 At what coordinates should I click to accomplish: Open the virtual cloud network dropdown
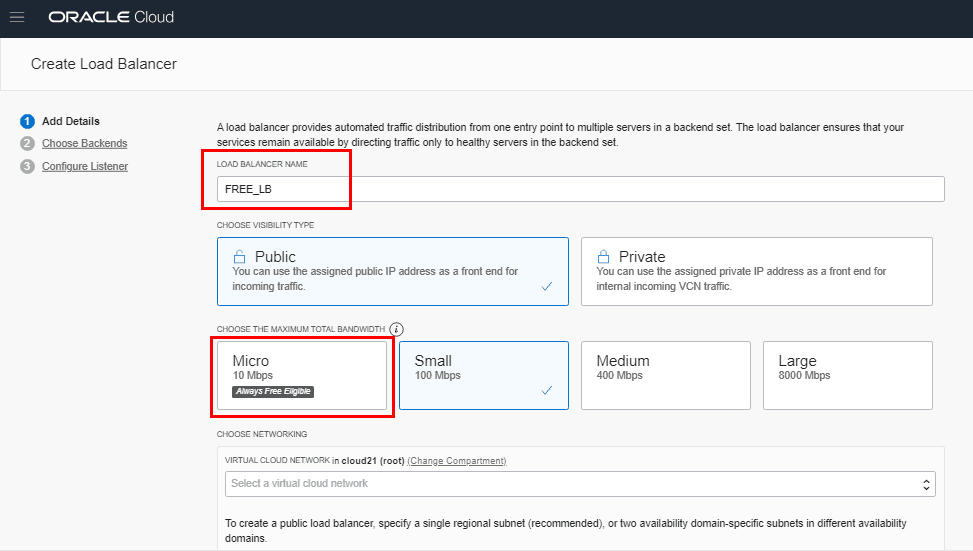click(x=580, y=484)
